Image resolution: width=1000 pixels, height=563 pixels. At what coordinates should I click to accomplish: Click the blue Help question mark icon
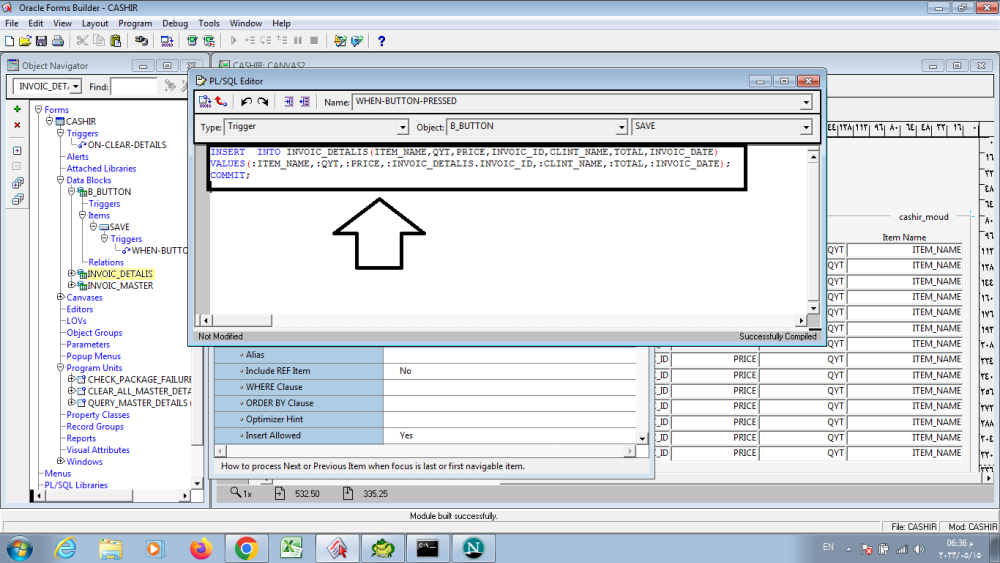coord(381,41)
